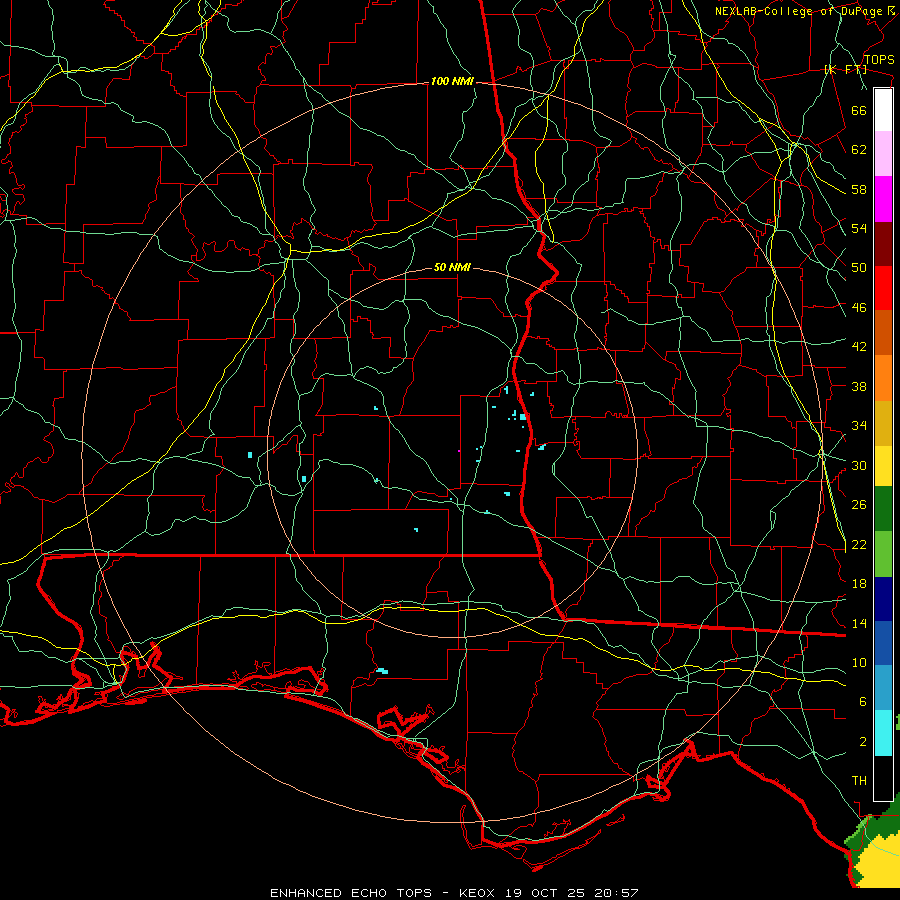Click the 42 legend value

point(859,346)
